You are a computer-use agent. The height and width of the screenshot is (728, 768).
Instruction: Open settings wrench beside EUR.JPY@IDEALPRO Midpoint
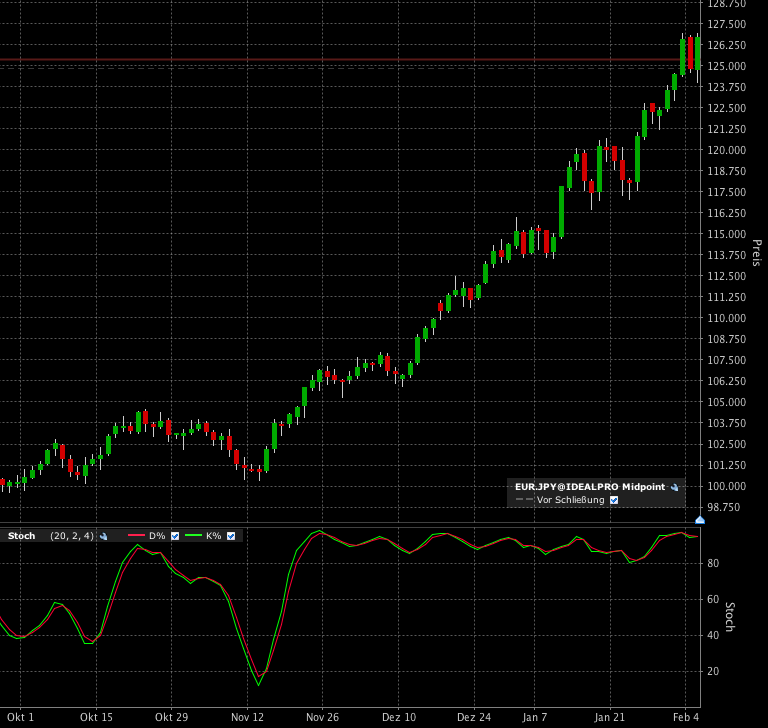674,487
